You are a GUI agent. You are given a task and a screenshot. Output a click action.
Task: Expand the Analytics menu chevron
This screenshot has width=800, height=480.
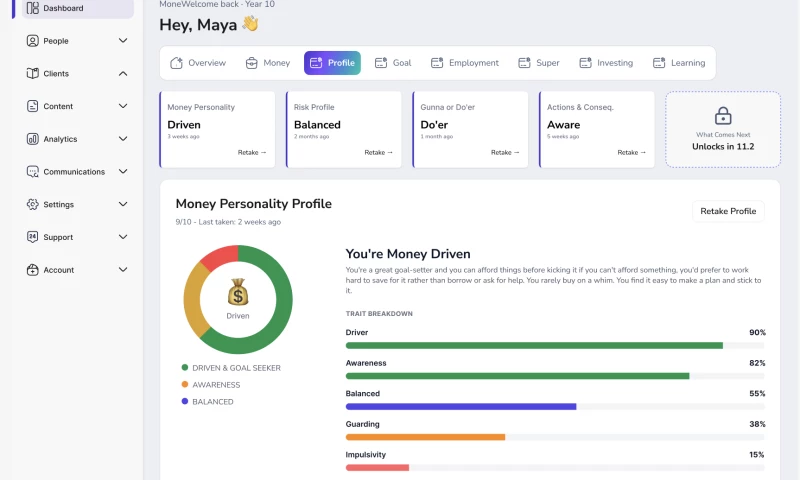[x=123, y=139]
